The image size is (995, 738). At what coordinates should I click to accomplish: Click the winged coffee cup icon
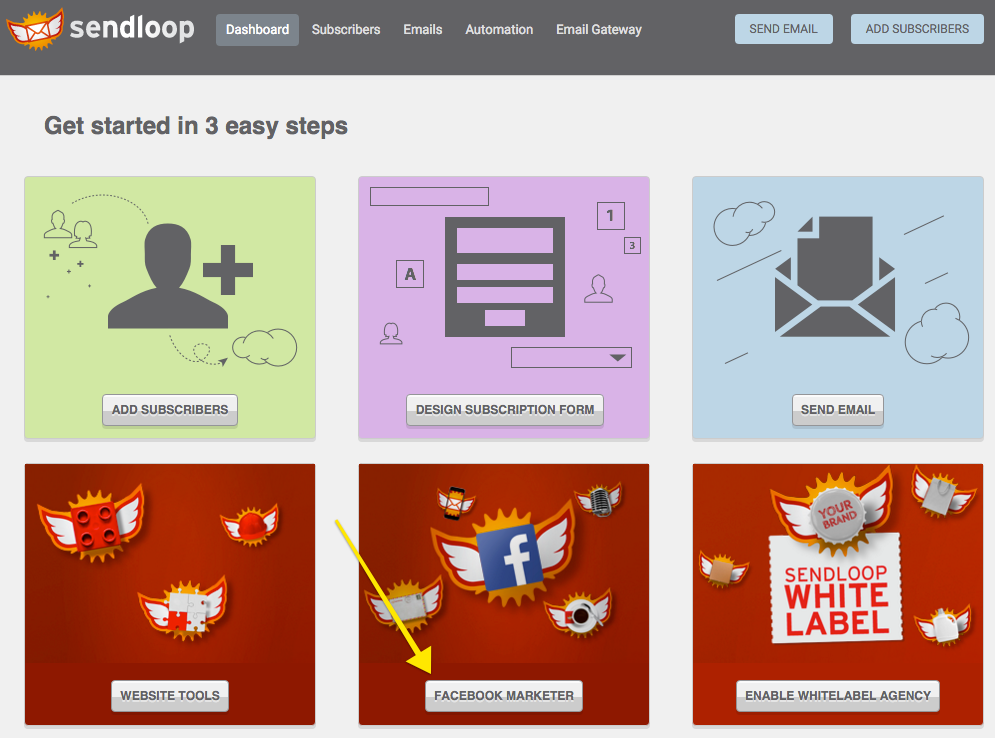579,613
